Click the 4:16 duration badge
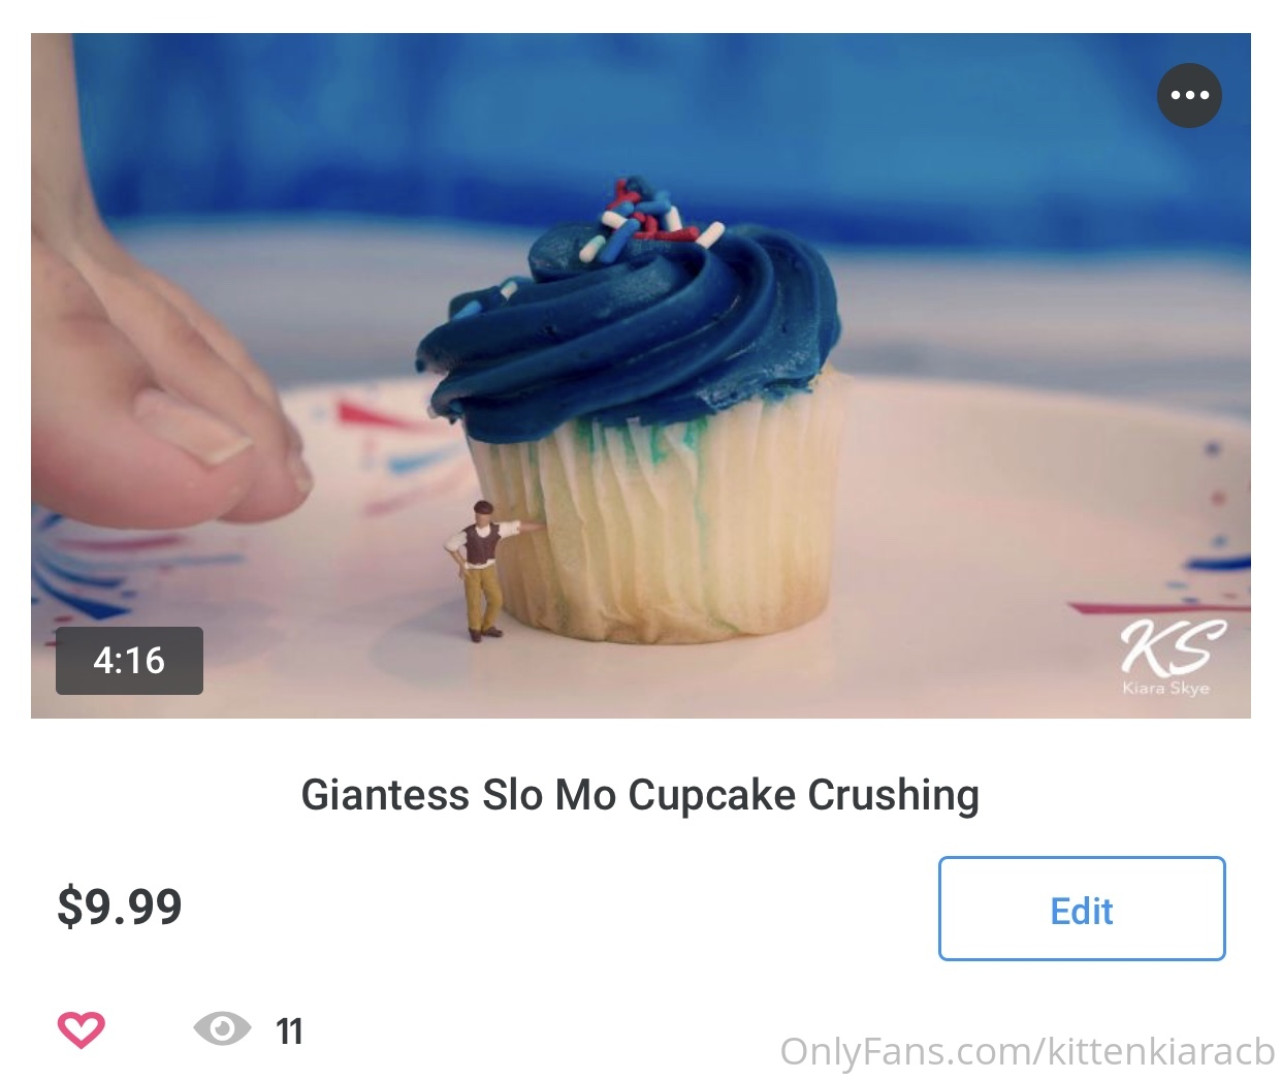1282x1080 pixels. pyautogui.click(x=129, y=661)
